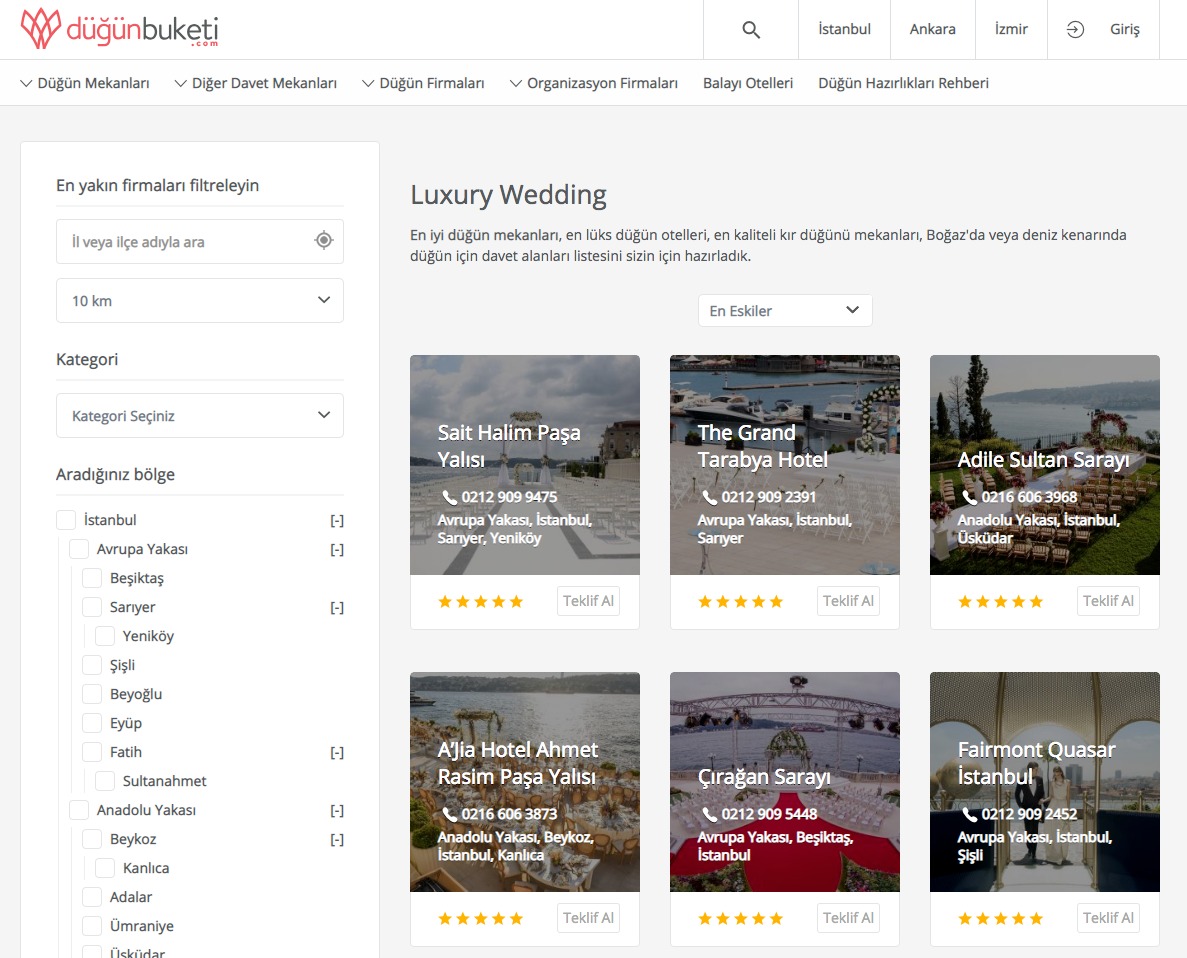This screenshot has height=958, width=1187.
Task: Collapse the Beykoz tree node
Action: pos(337,839)
